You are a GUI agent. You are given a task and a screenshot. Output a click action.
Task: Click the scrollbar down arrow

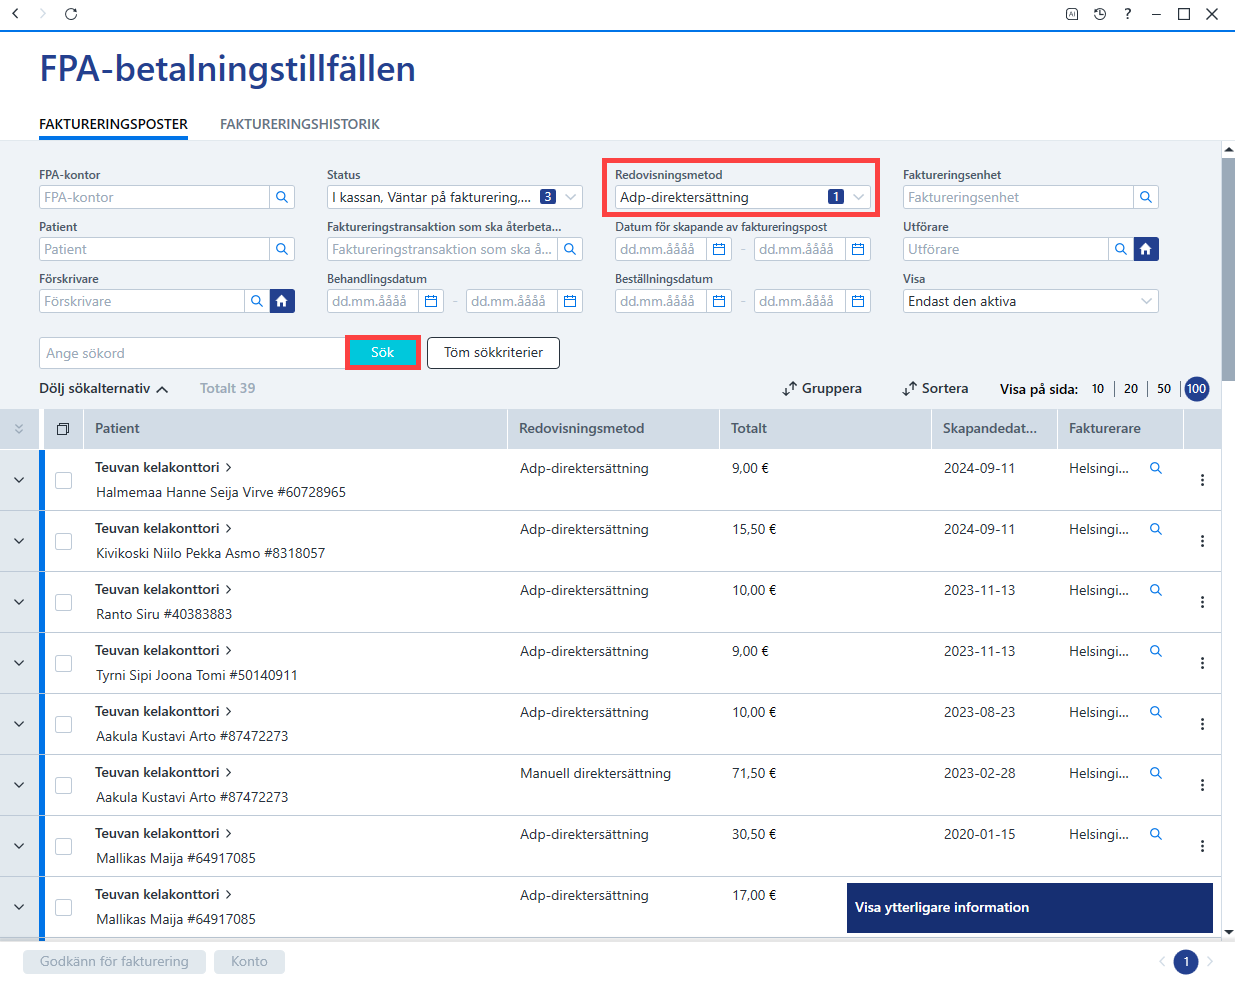pyautogui.click(x=1228, y=932)
